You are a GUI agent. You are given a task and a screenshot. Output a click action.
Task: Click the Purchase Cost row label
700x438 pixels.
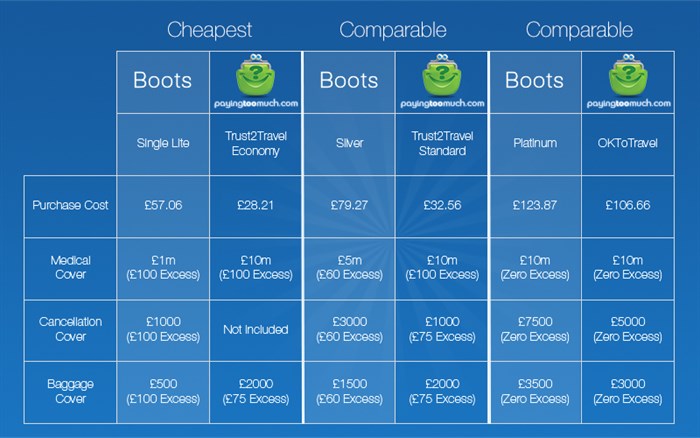click(70, 205)
